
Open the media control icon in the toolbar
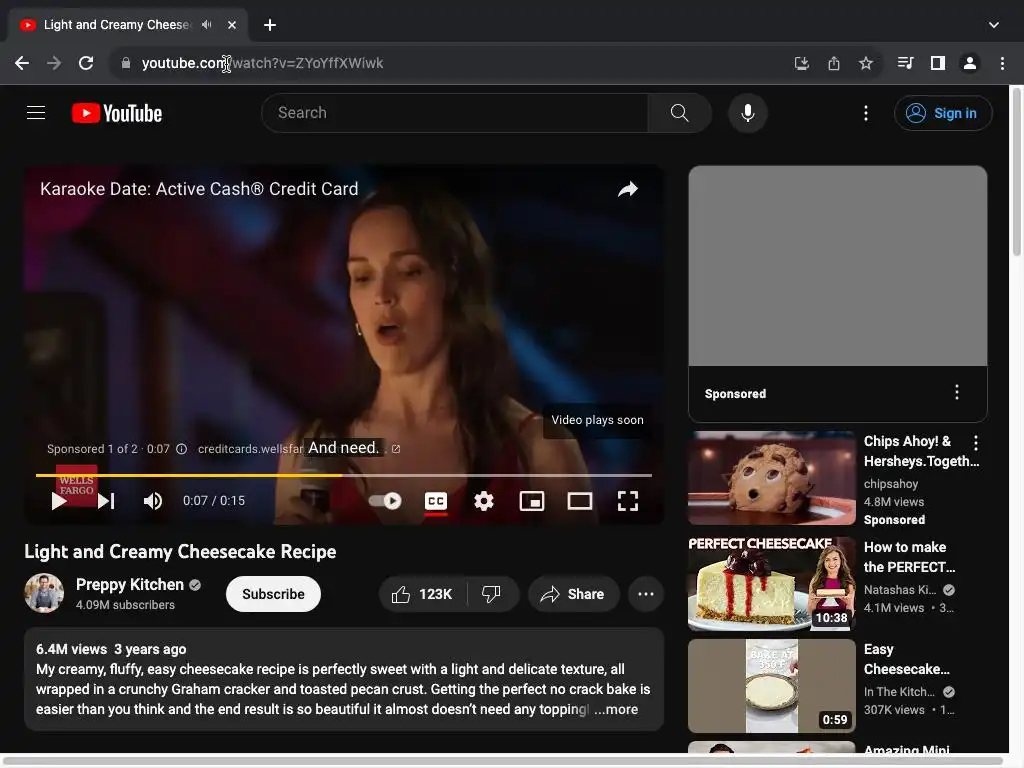coord(905,63)
